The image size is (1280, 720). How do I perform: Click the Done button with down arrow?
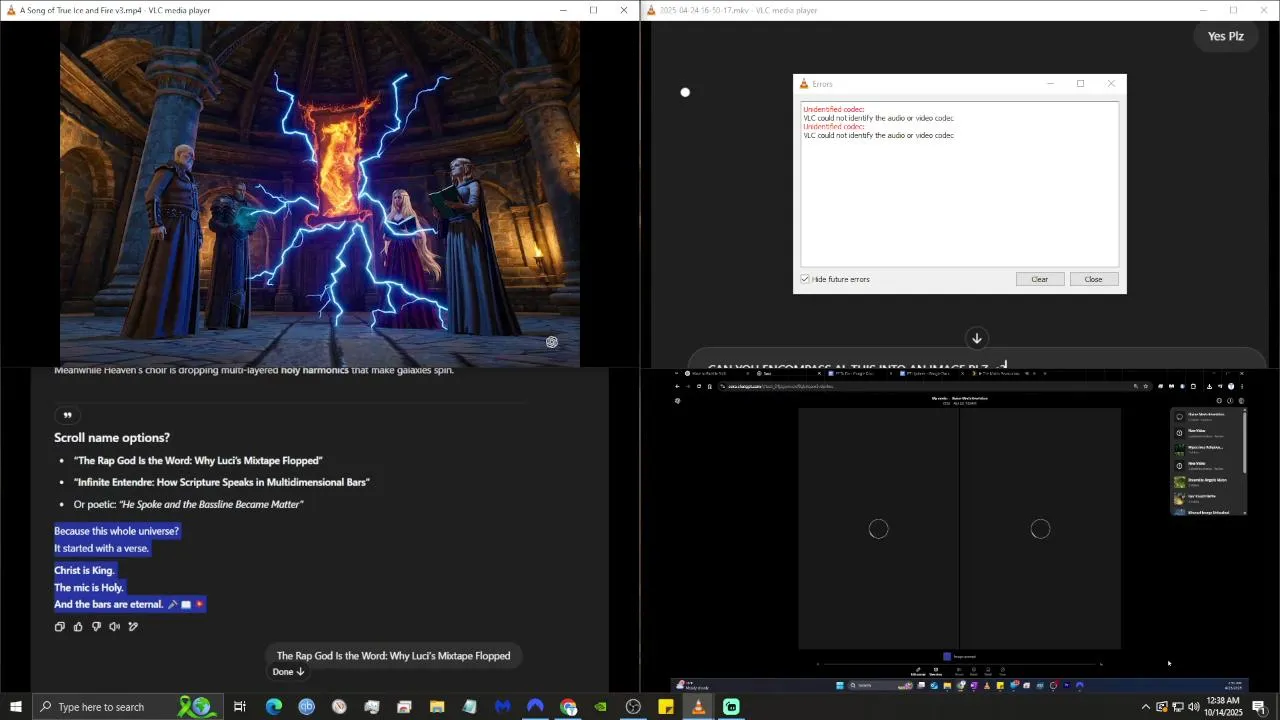(288, 672)
